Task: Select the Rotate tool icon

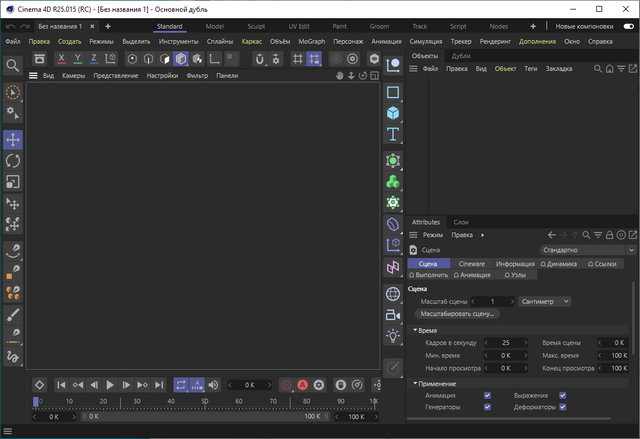Action: point(13,160)
